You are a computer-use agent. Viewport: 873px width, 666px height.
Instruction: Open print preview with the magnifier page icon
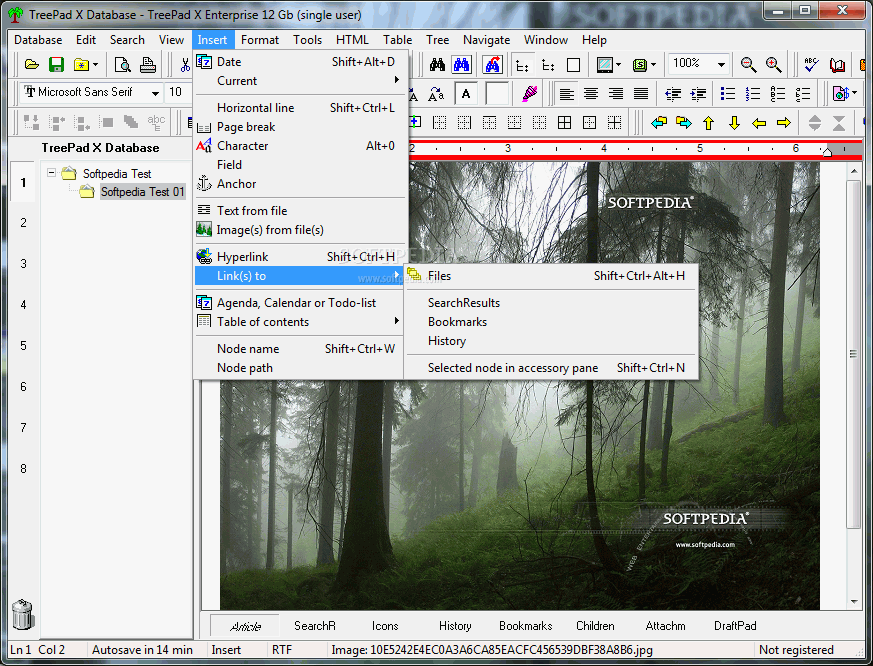click(x=122, y=65)
